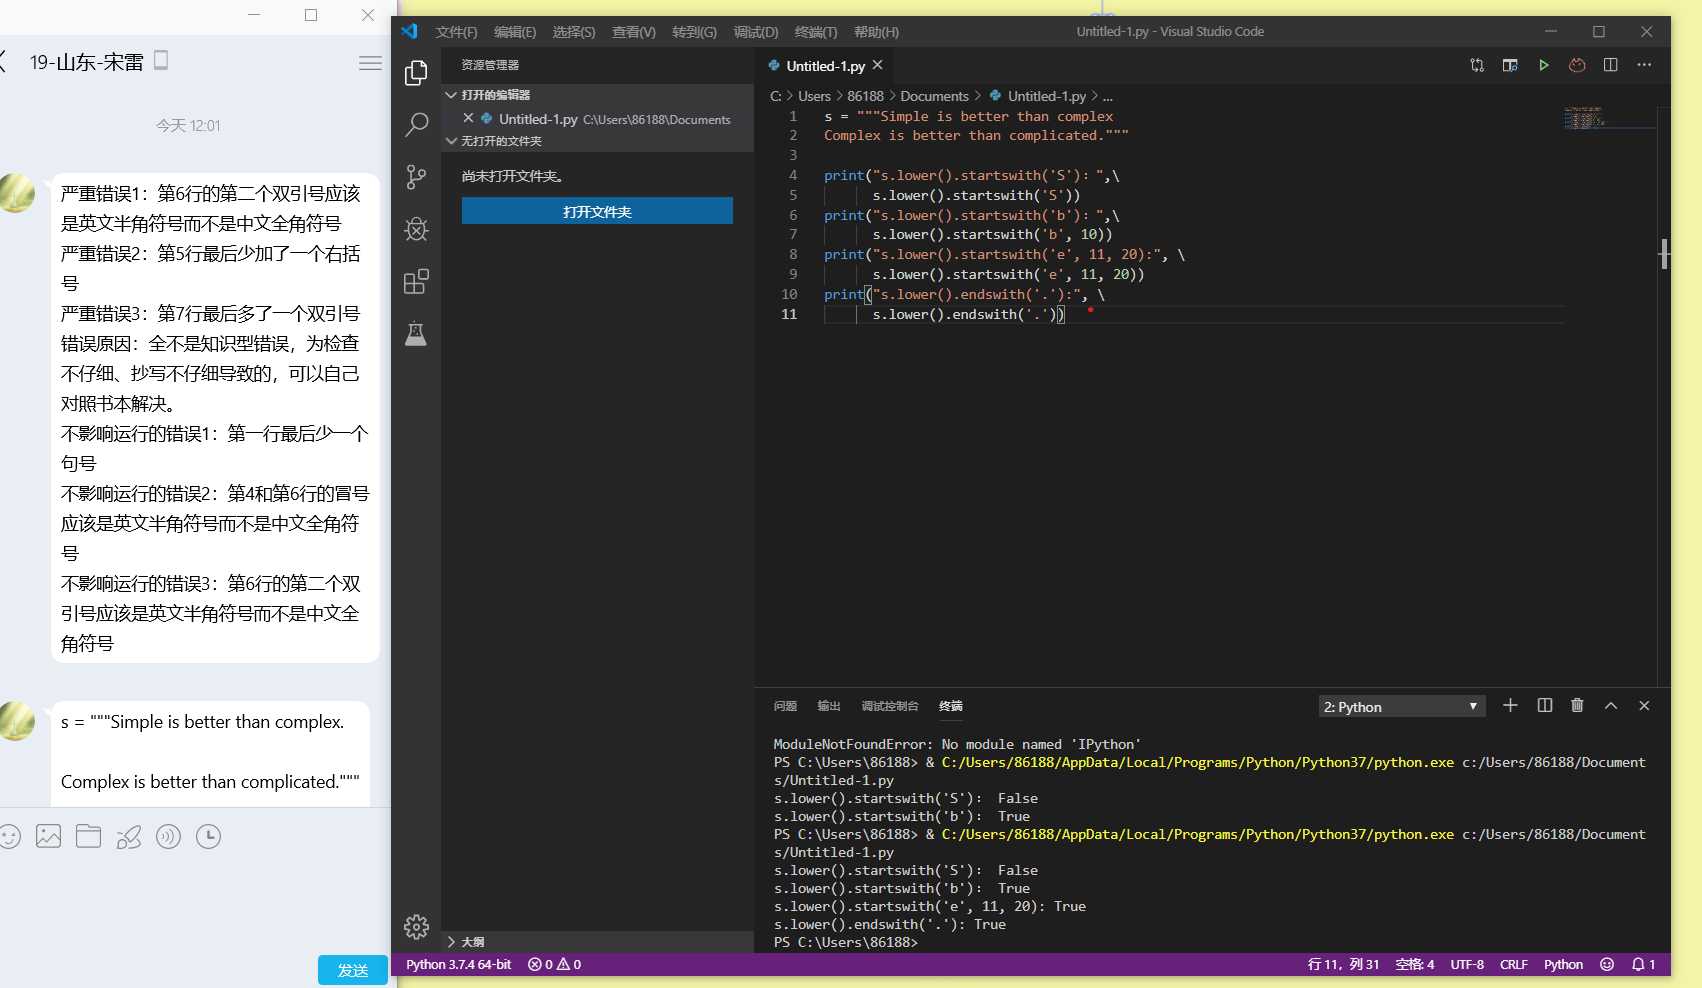The width and height of the screenshot is (1702, 988).
Task: Click Python language mode in status bar
Action: [x=1563, y=964]
